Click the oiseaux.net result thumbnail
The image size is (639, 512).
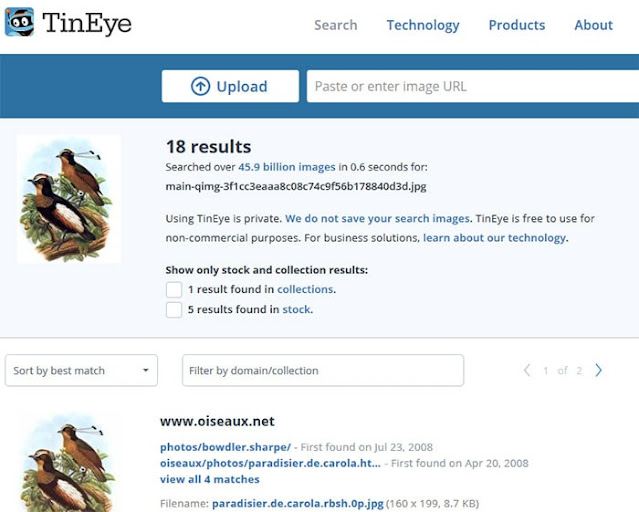pos(67,463)
